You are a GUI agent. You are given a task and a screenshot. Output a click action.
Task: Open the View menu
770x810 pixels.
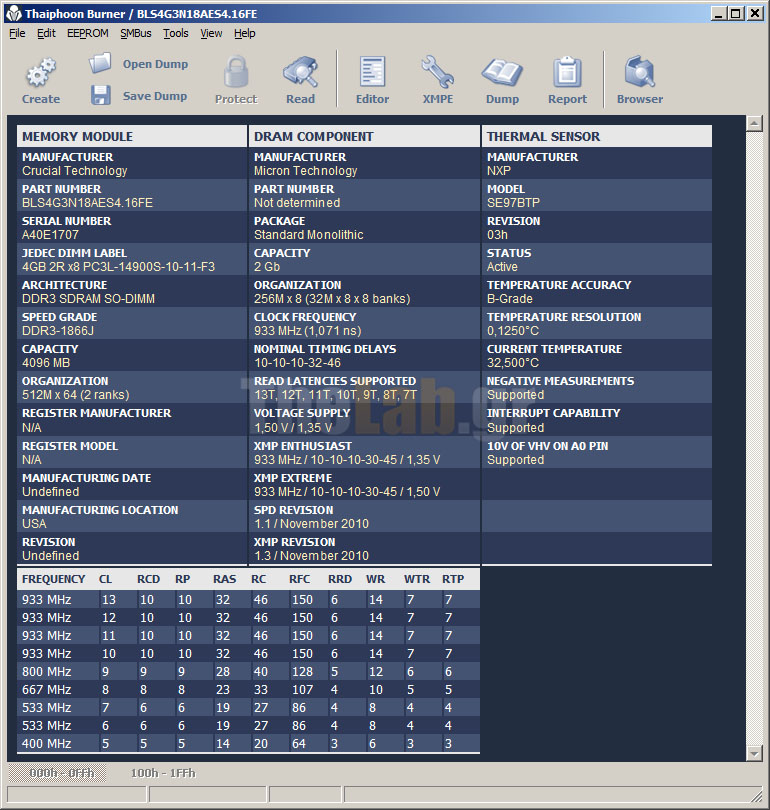pos(211,34)
